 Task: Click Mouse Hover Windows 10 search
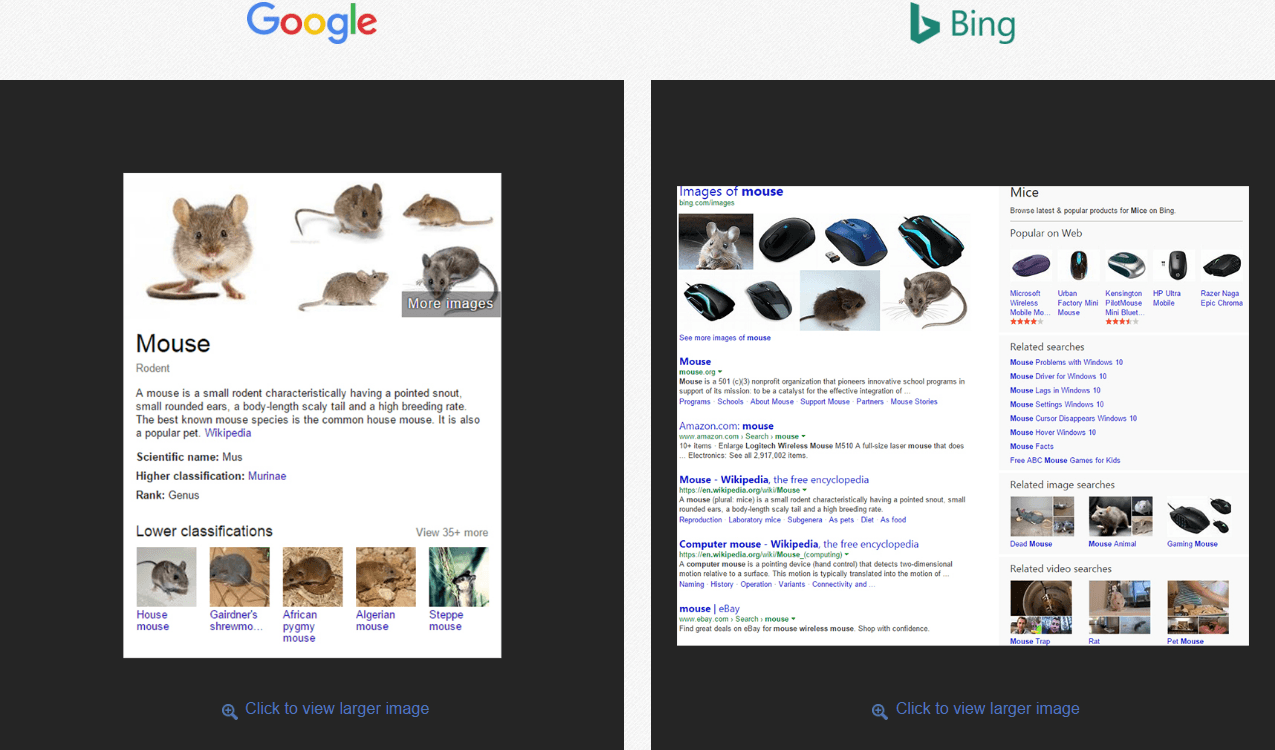point(1053,432)
